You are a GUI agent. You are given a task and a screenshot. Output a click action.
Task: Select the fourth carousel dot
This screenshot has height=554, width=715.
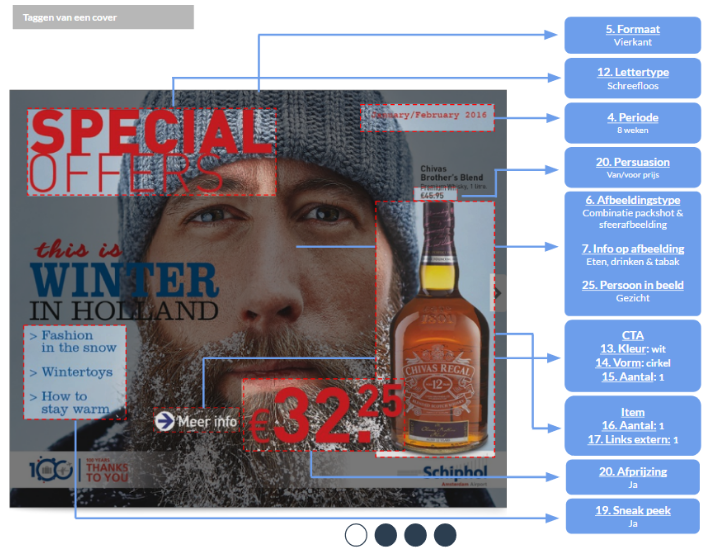(445, 535)
